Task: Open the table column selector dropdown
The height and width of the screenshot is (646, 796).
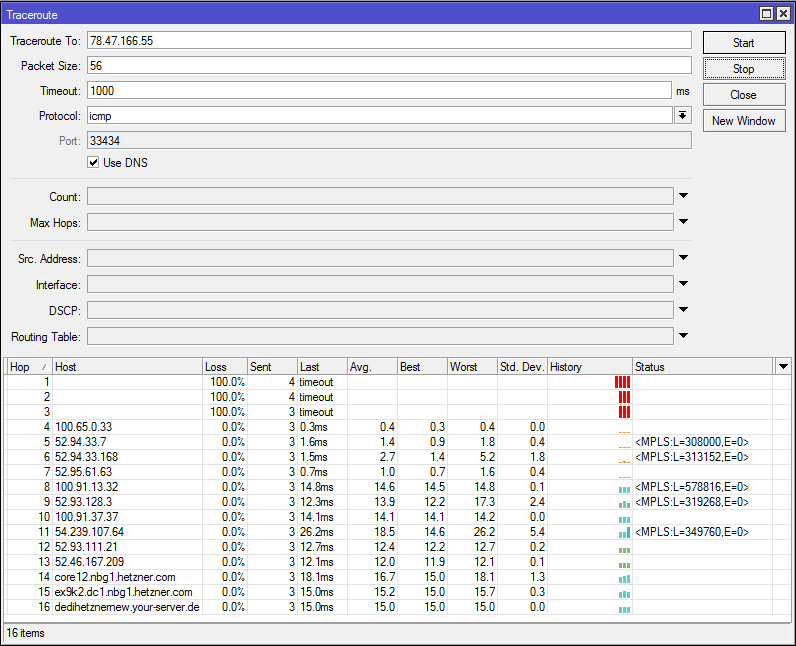Action: coord(783,366)
